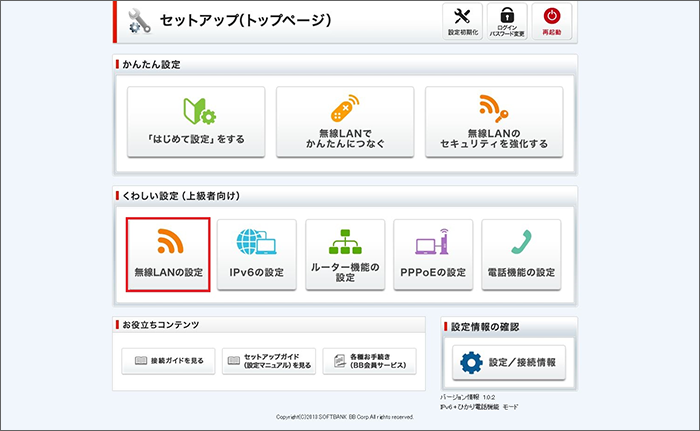Click the 設定情報の確認 section header
The width and height of the screenshot is (700, 431).
(x=485, y=326)
